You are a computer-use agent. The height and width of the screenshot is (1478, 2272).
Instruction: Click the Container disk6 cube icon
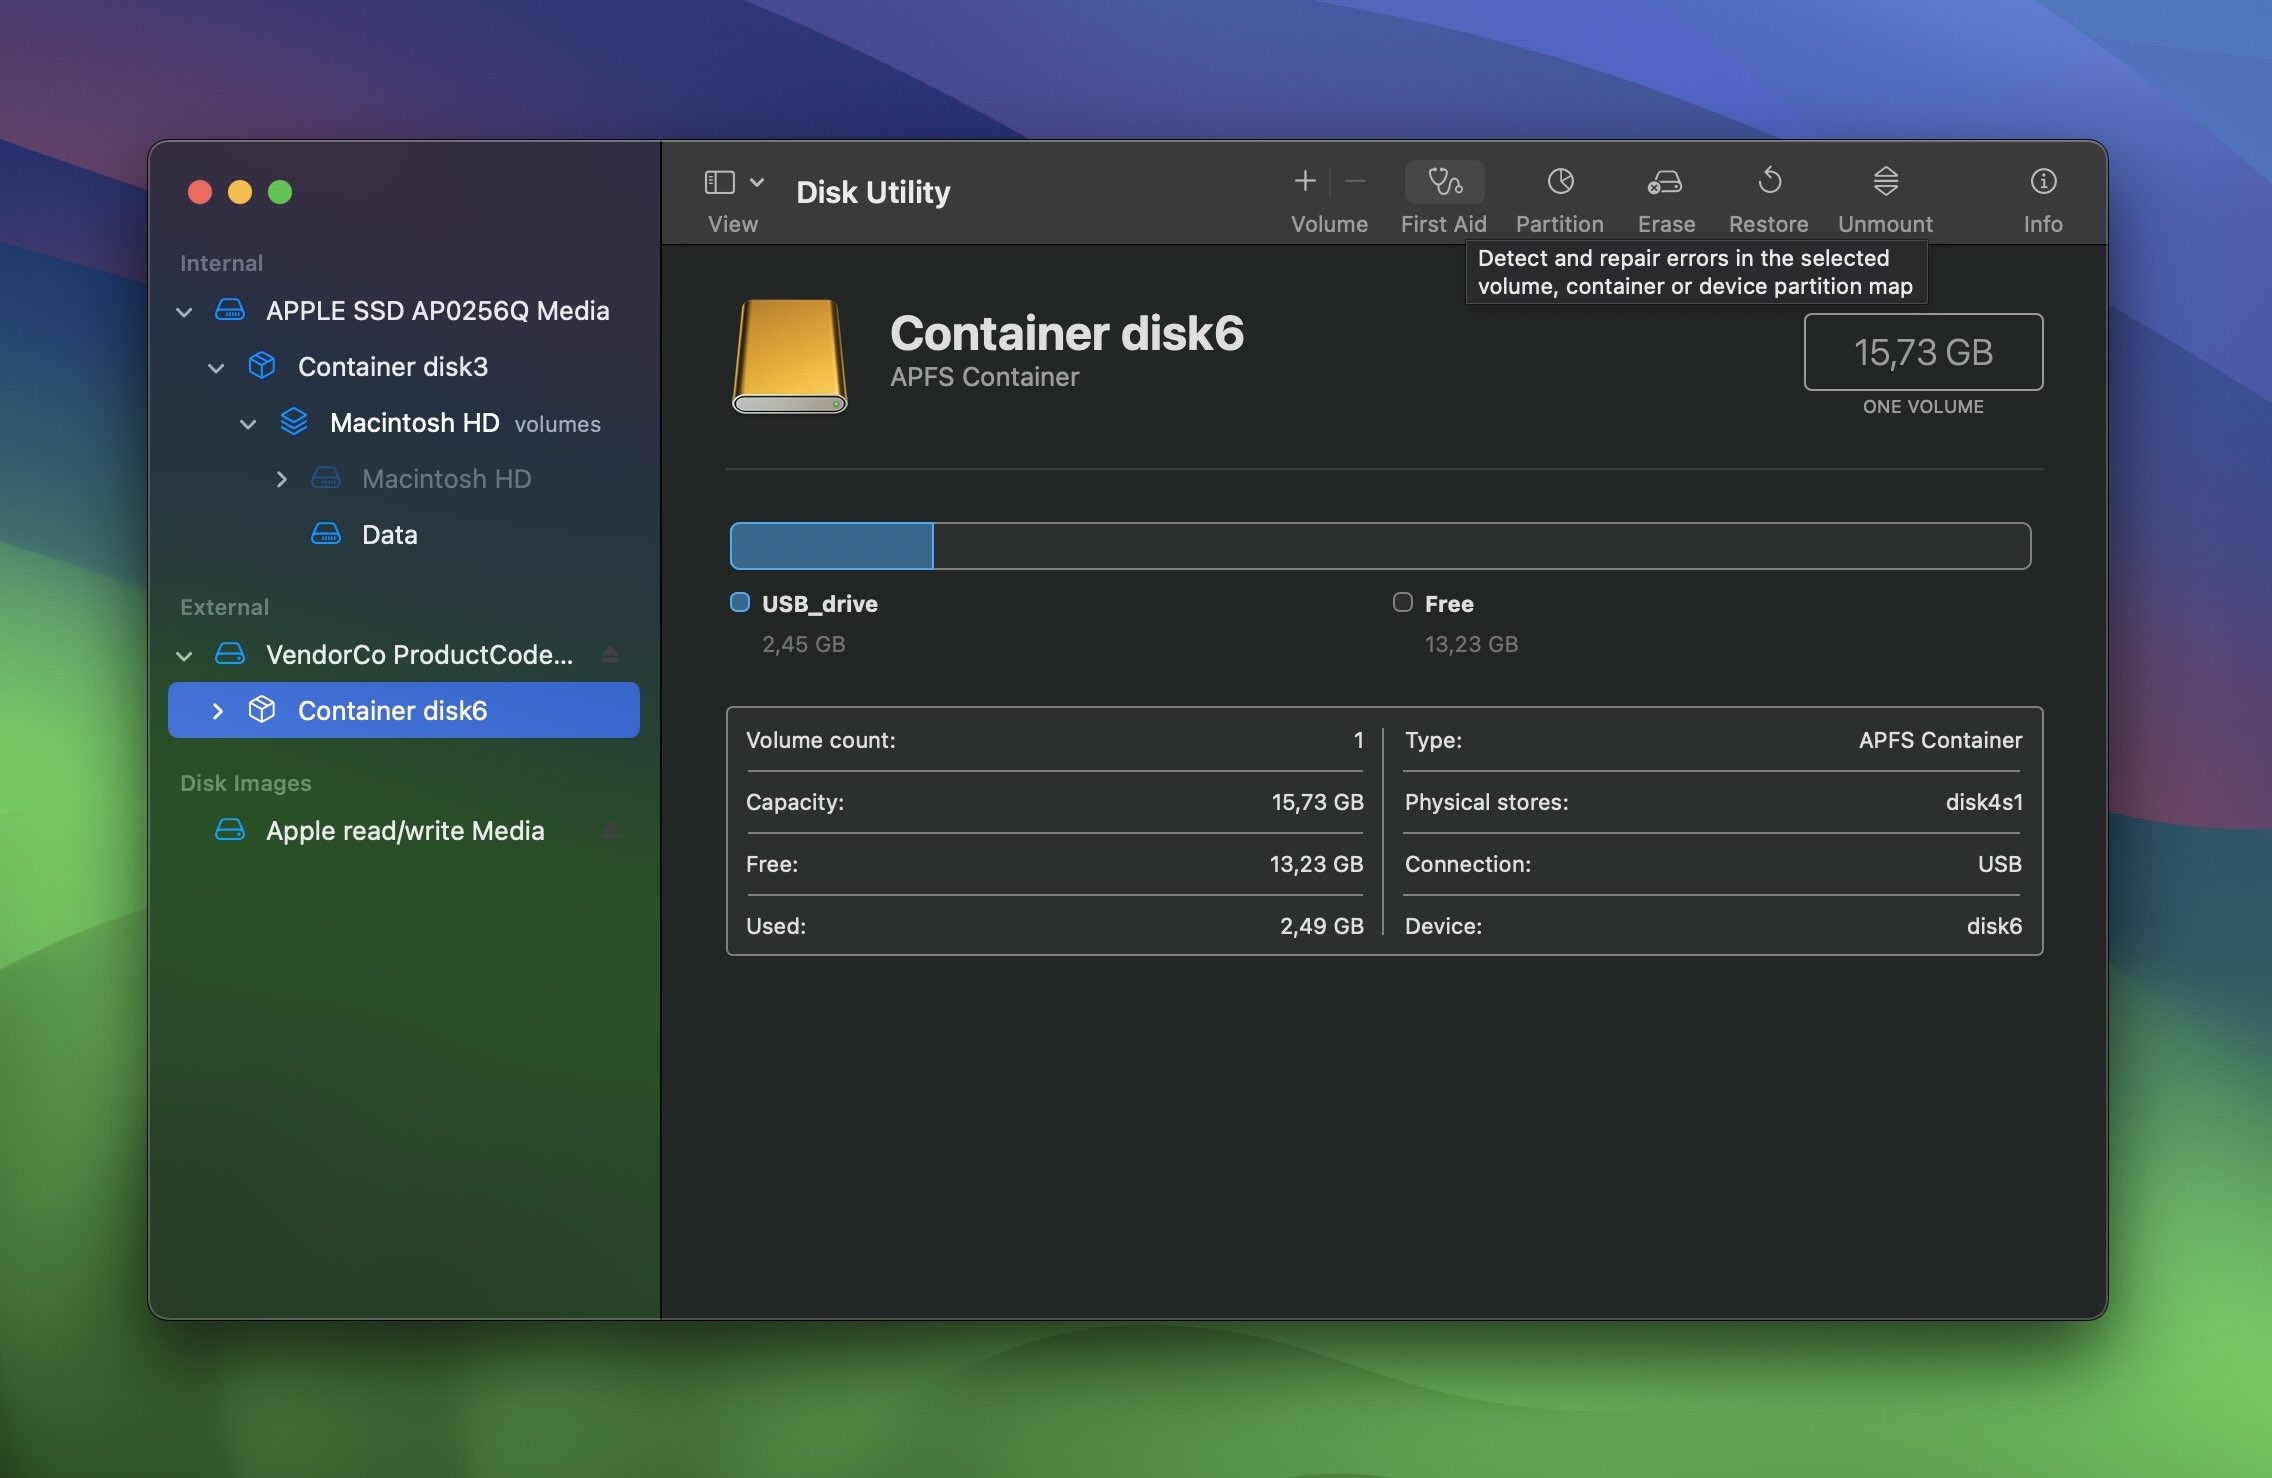coord(262,710)
